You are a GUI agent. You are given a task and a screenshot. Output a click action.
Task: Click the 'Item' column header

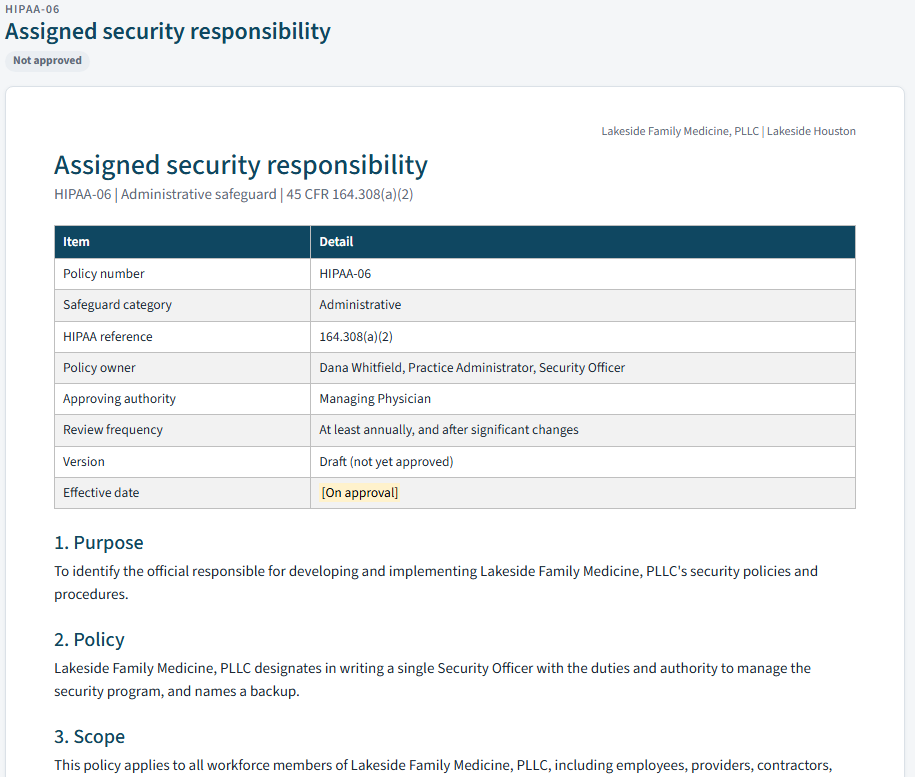coord(183,242)
